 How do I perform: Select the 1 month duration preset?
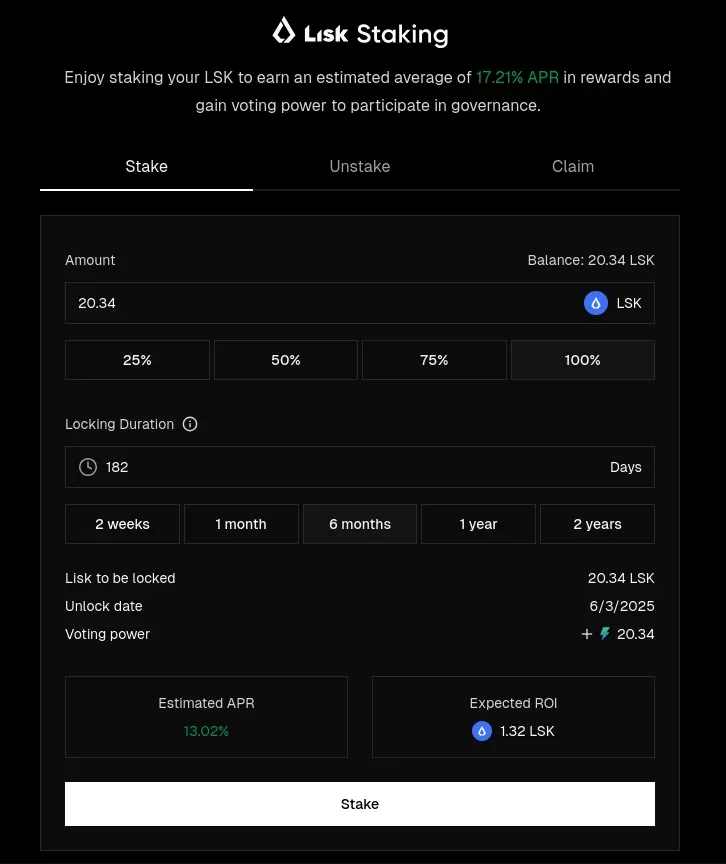pos(241,524)
